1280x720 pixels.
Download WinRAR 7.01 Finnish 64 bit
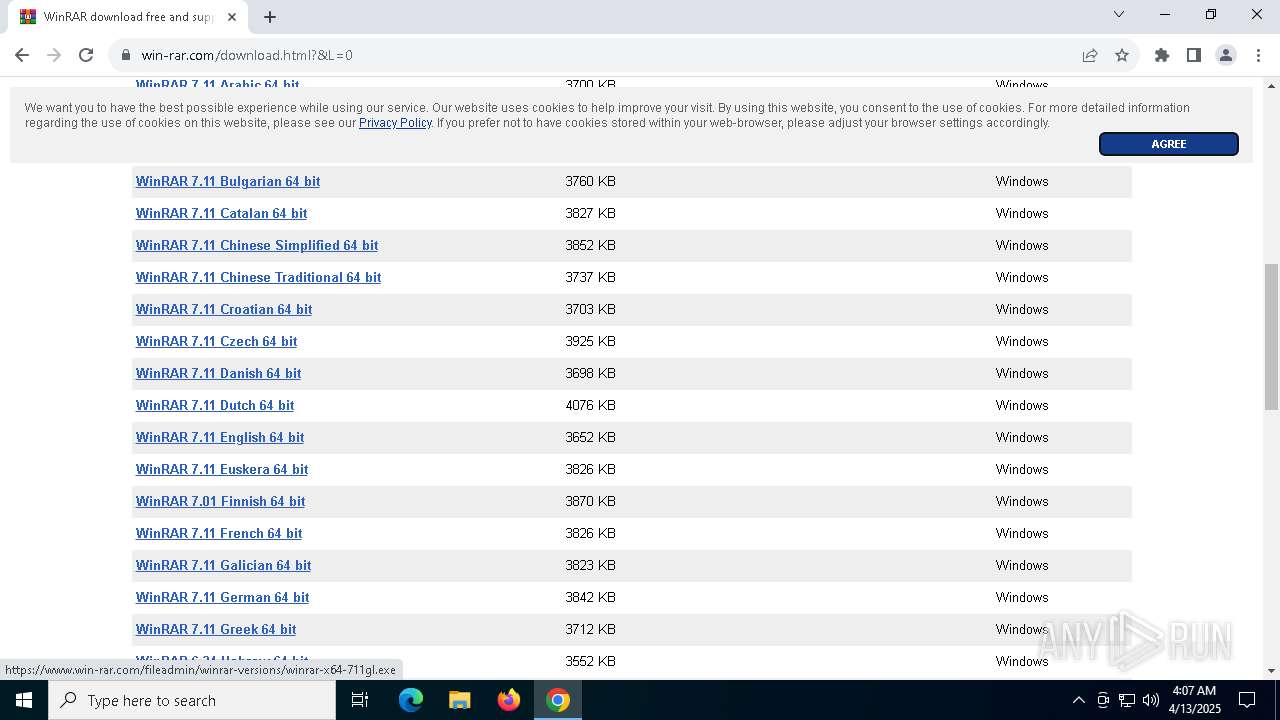220,501
